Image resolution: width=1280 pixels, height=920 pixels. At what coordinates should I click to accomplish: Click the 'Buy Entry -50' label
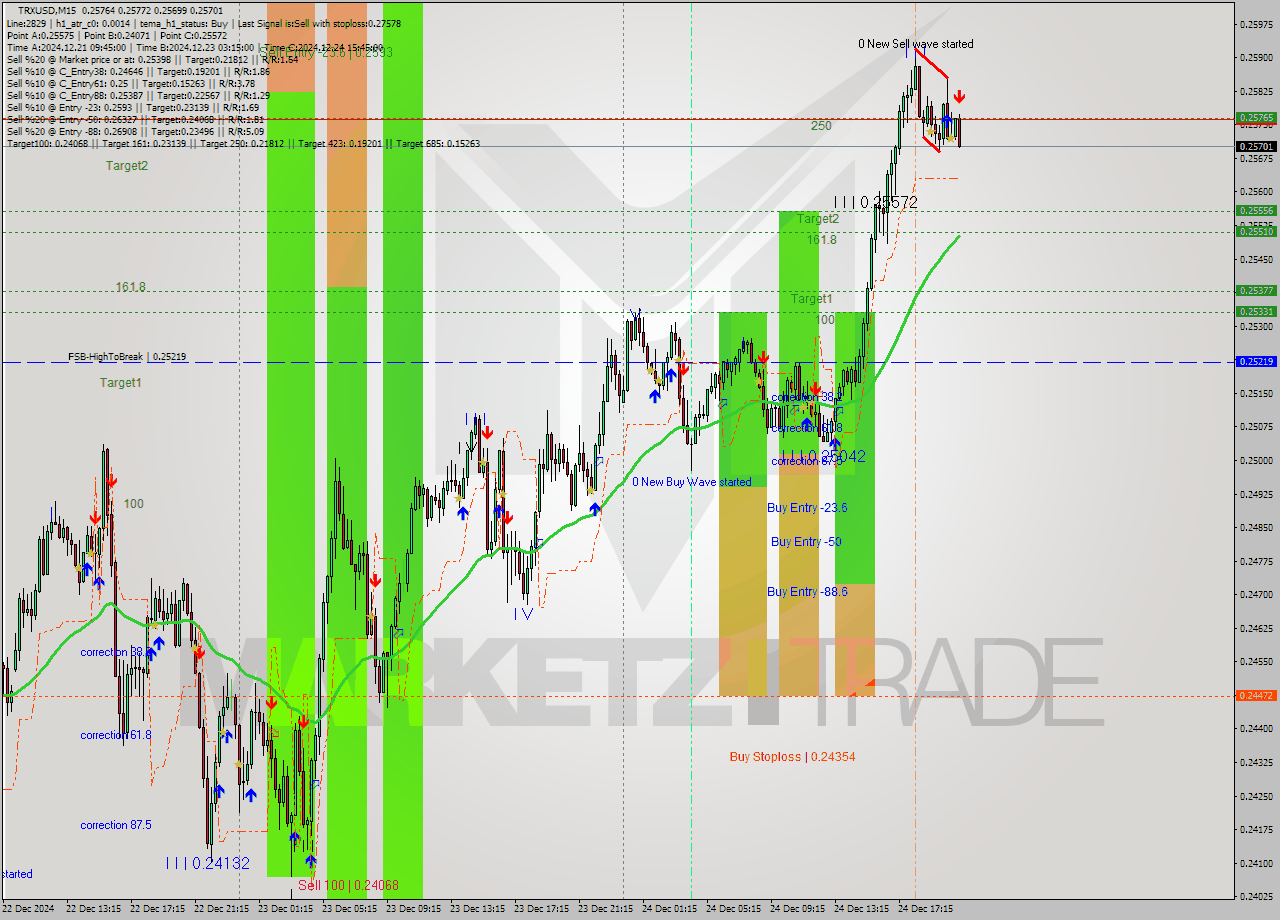pos(806,542)
